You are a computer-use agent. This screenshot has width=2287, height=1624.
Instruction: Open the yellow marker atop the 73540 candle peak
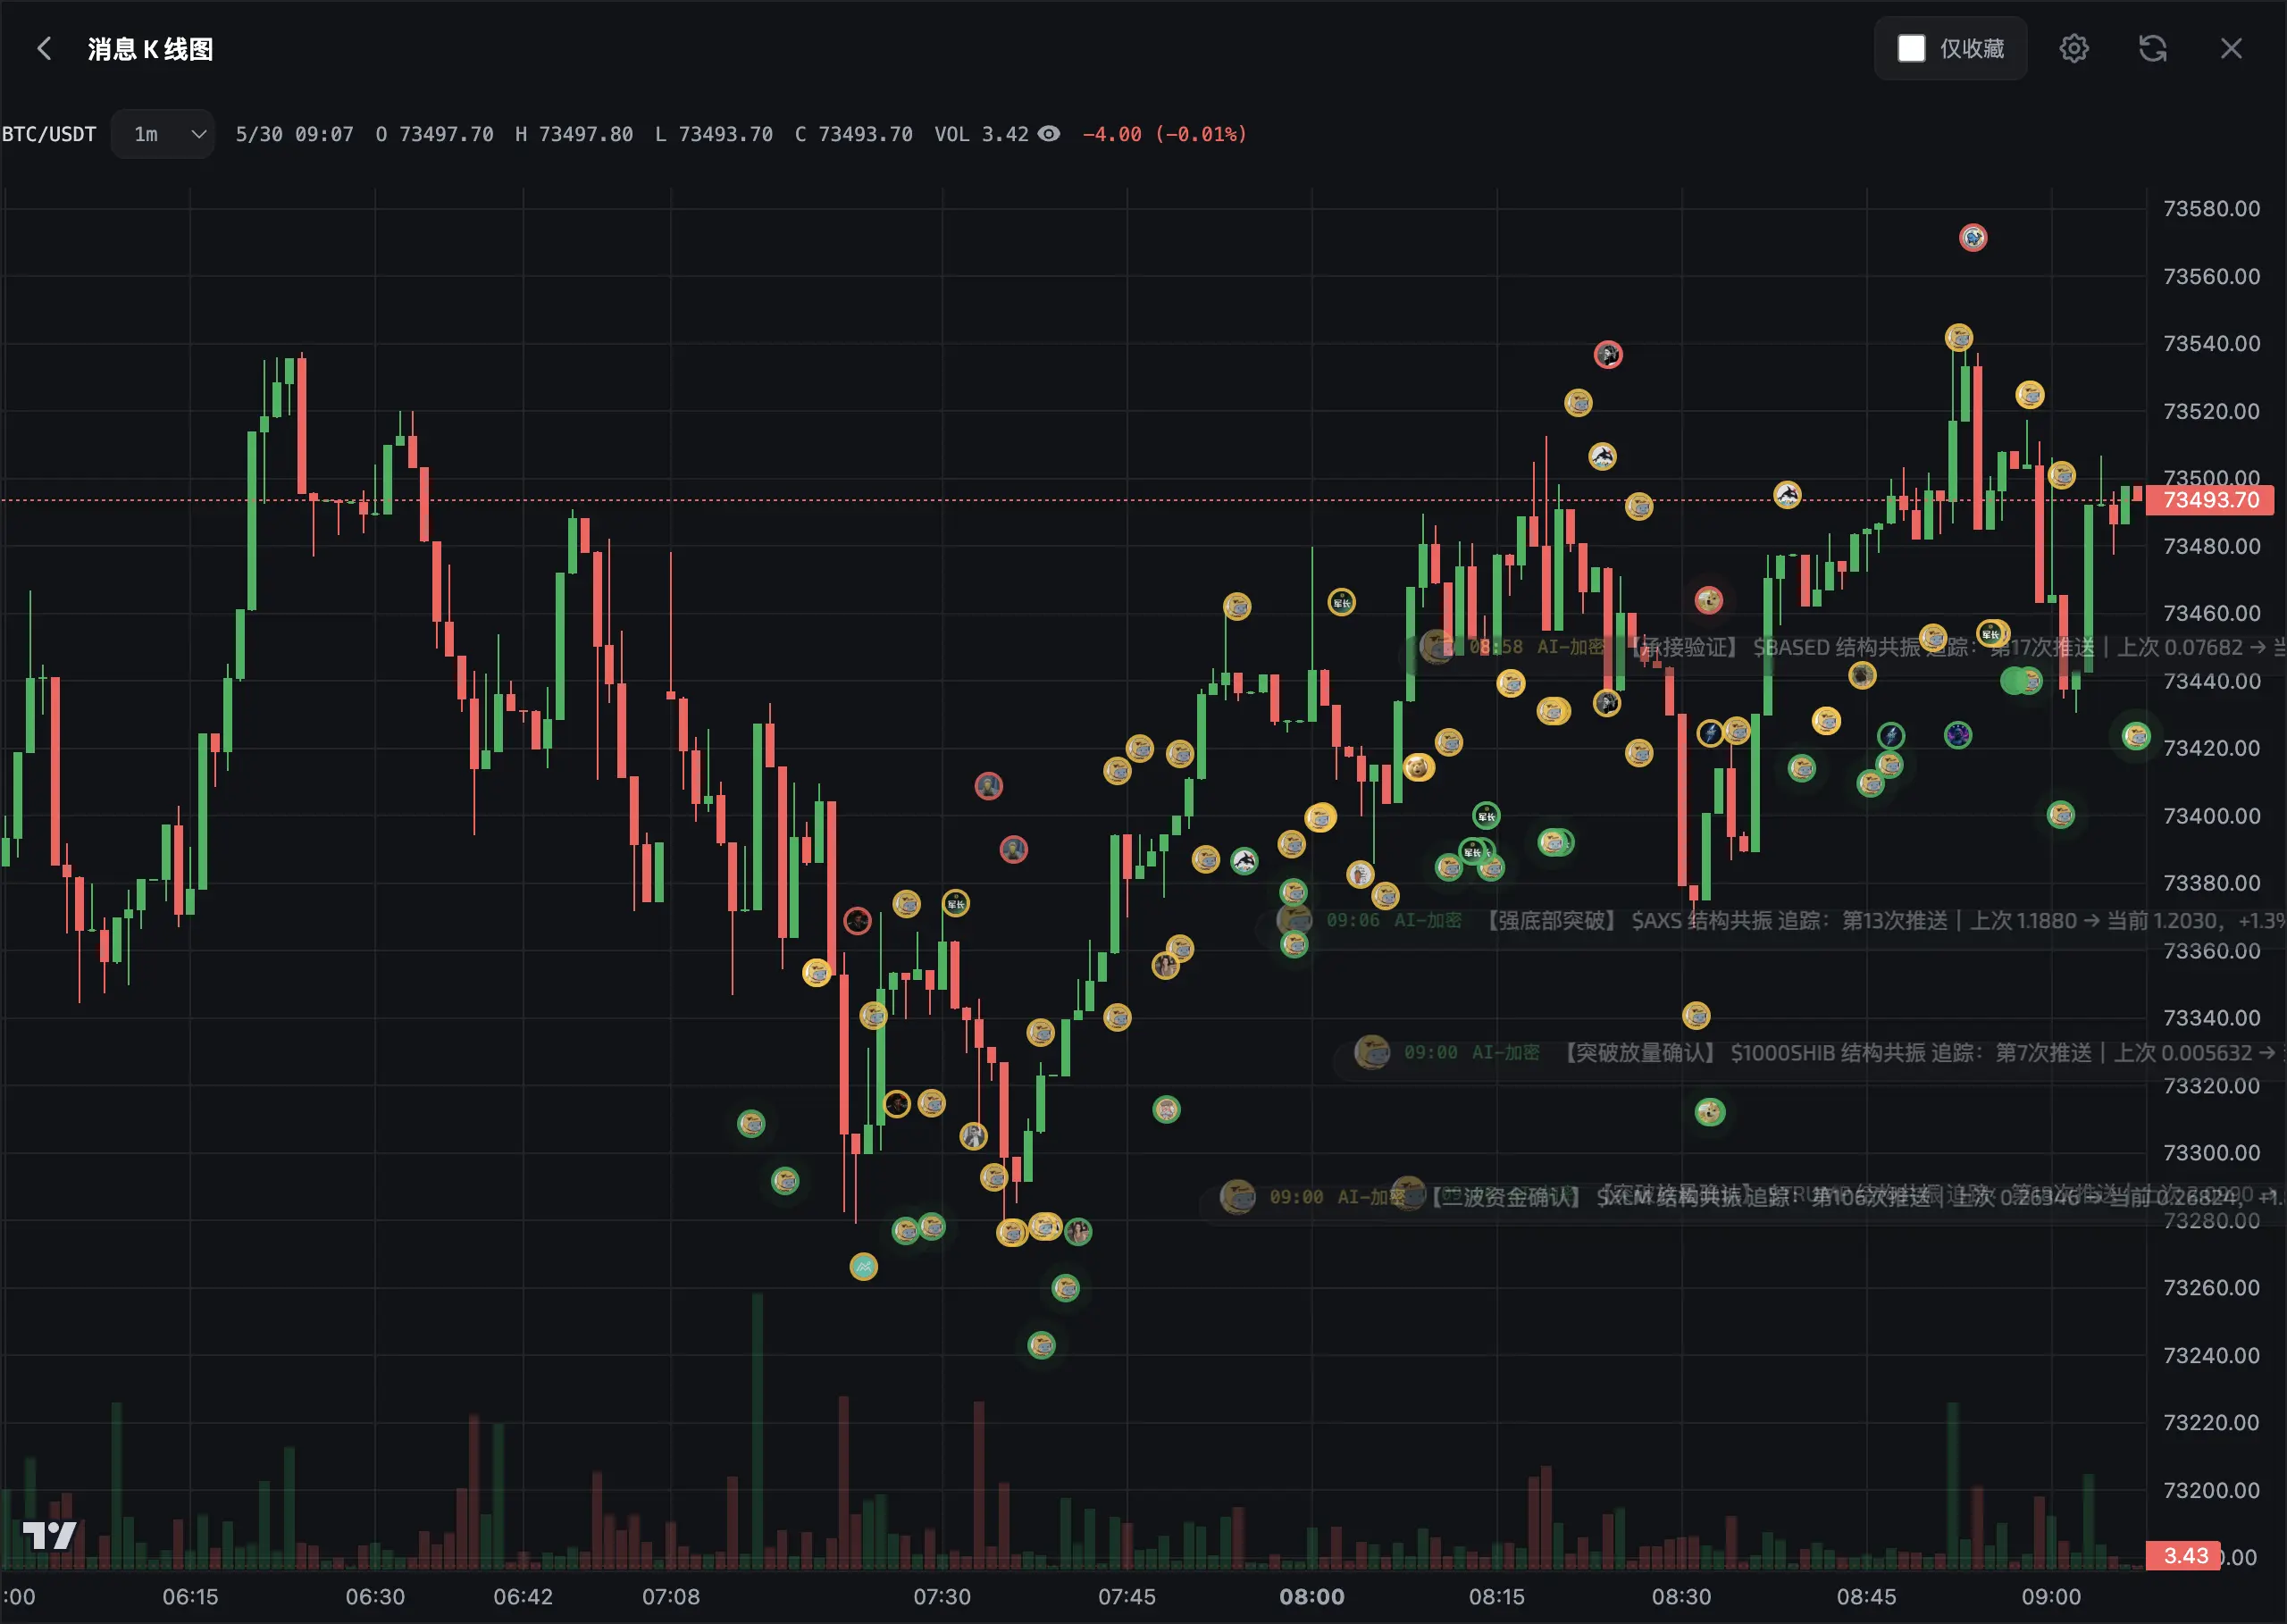tap(1959, 337)
